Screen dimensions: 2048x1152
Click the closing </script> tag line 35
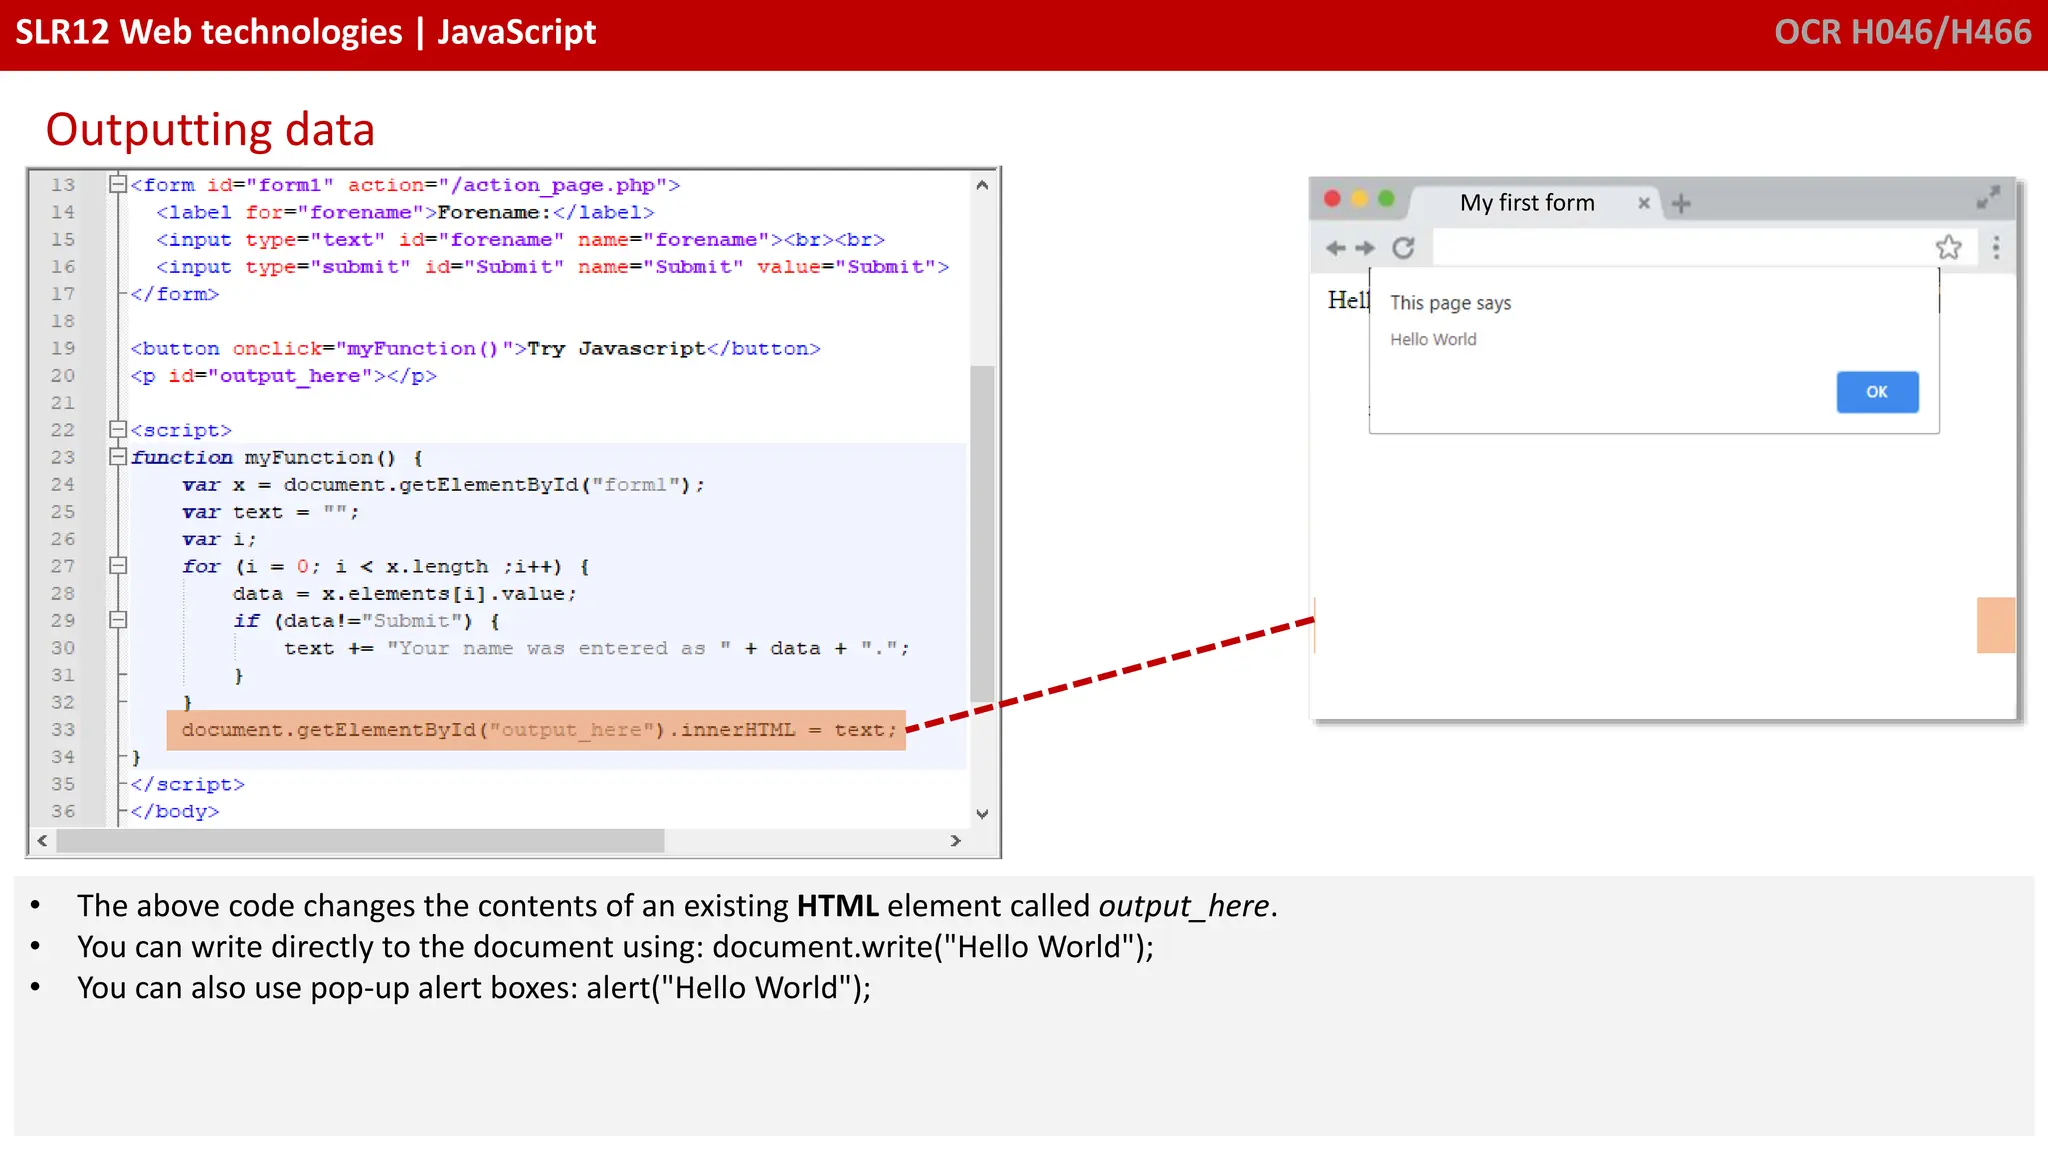click(188, 785)
